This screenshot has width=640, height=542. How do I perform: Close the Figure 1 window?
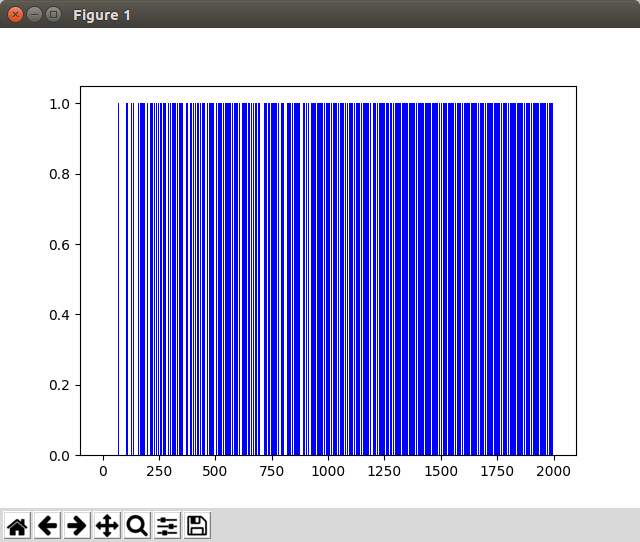coord(16,15)
